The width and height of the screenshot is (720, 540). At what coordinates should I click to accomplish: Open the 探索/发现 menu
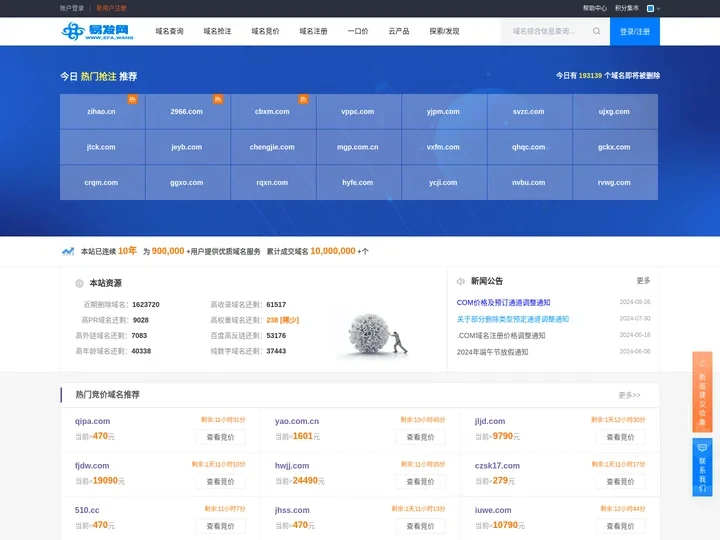pyautogui.click(x=444, y=31)
